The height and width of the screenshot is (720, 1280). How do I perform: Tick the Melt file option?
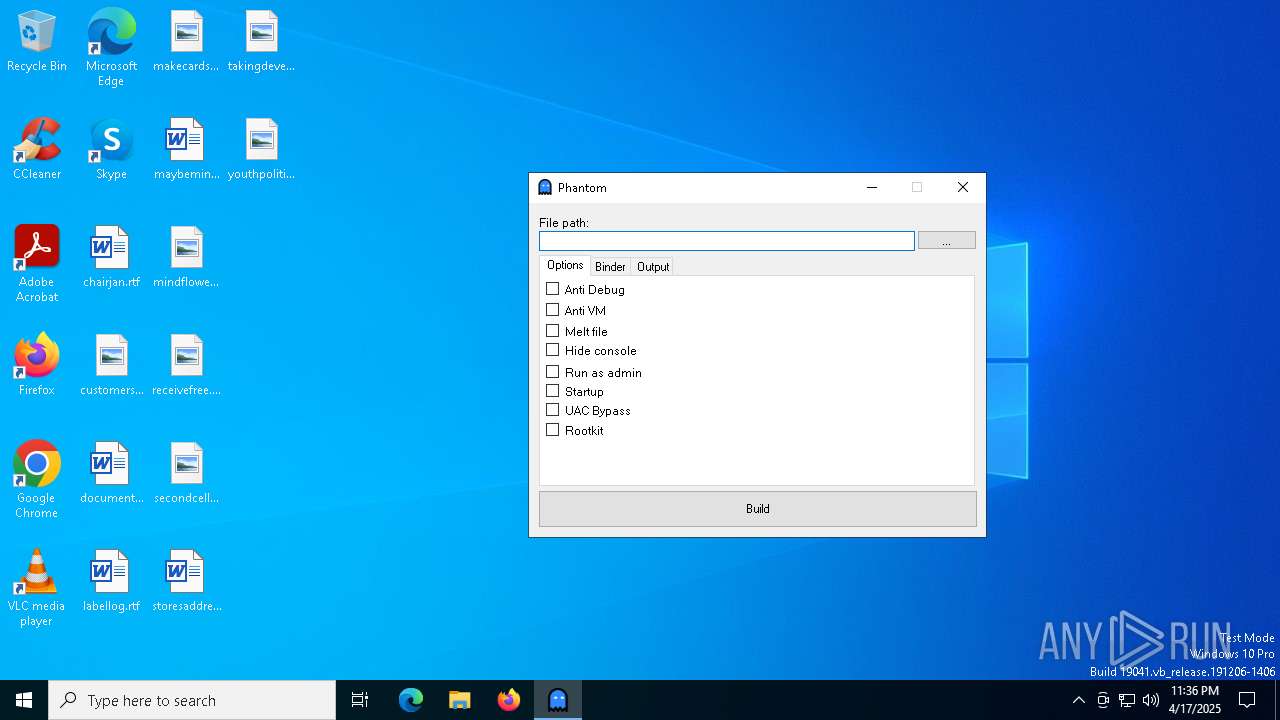pos(552,331)
